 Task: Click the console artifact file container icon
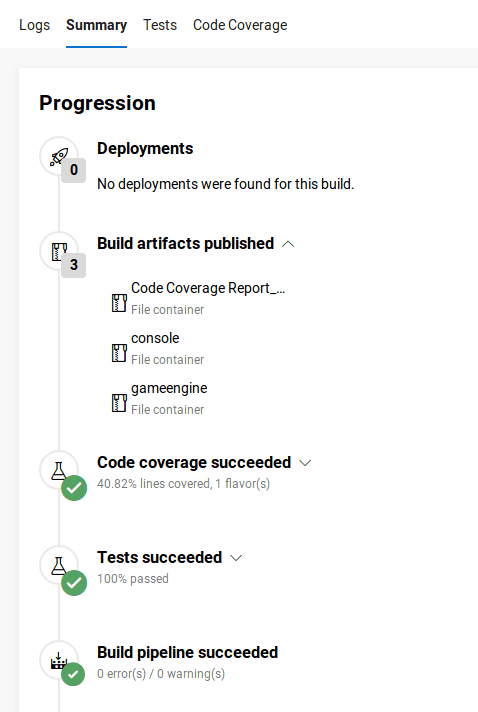[x=119, y=353]
